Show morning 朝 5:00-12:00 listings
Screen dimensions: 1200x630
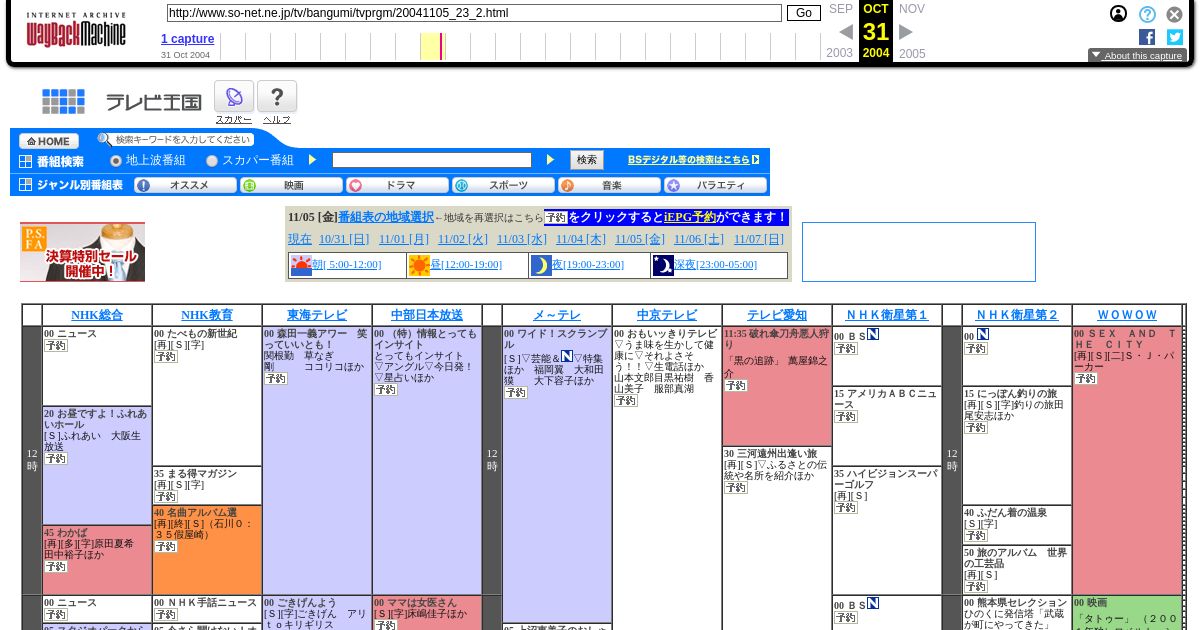[346, 265]
